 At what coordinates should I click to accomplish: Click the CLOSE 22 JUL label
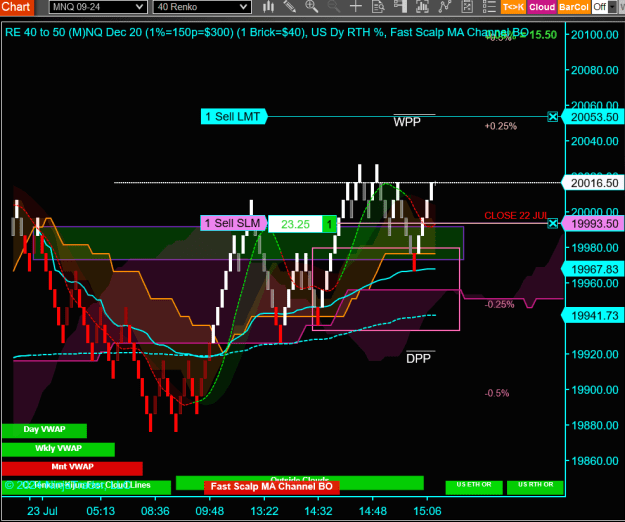516,216
